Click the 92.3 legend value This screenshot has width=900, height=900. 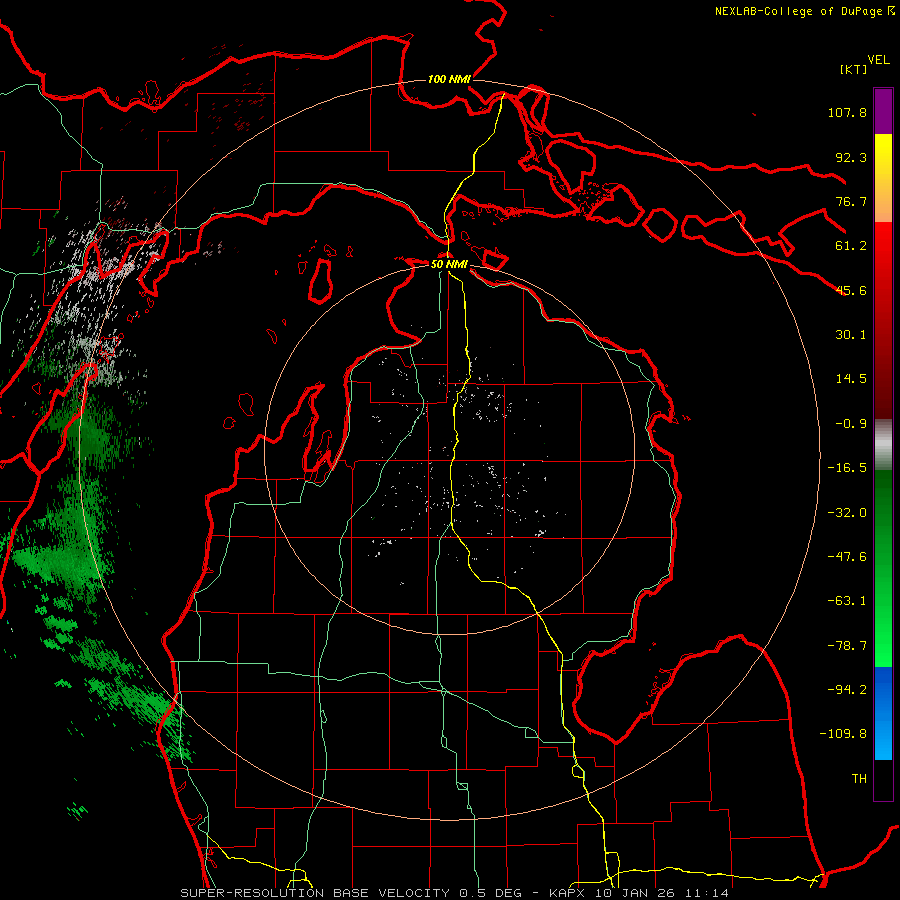point(851,157)
